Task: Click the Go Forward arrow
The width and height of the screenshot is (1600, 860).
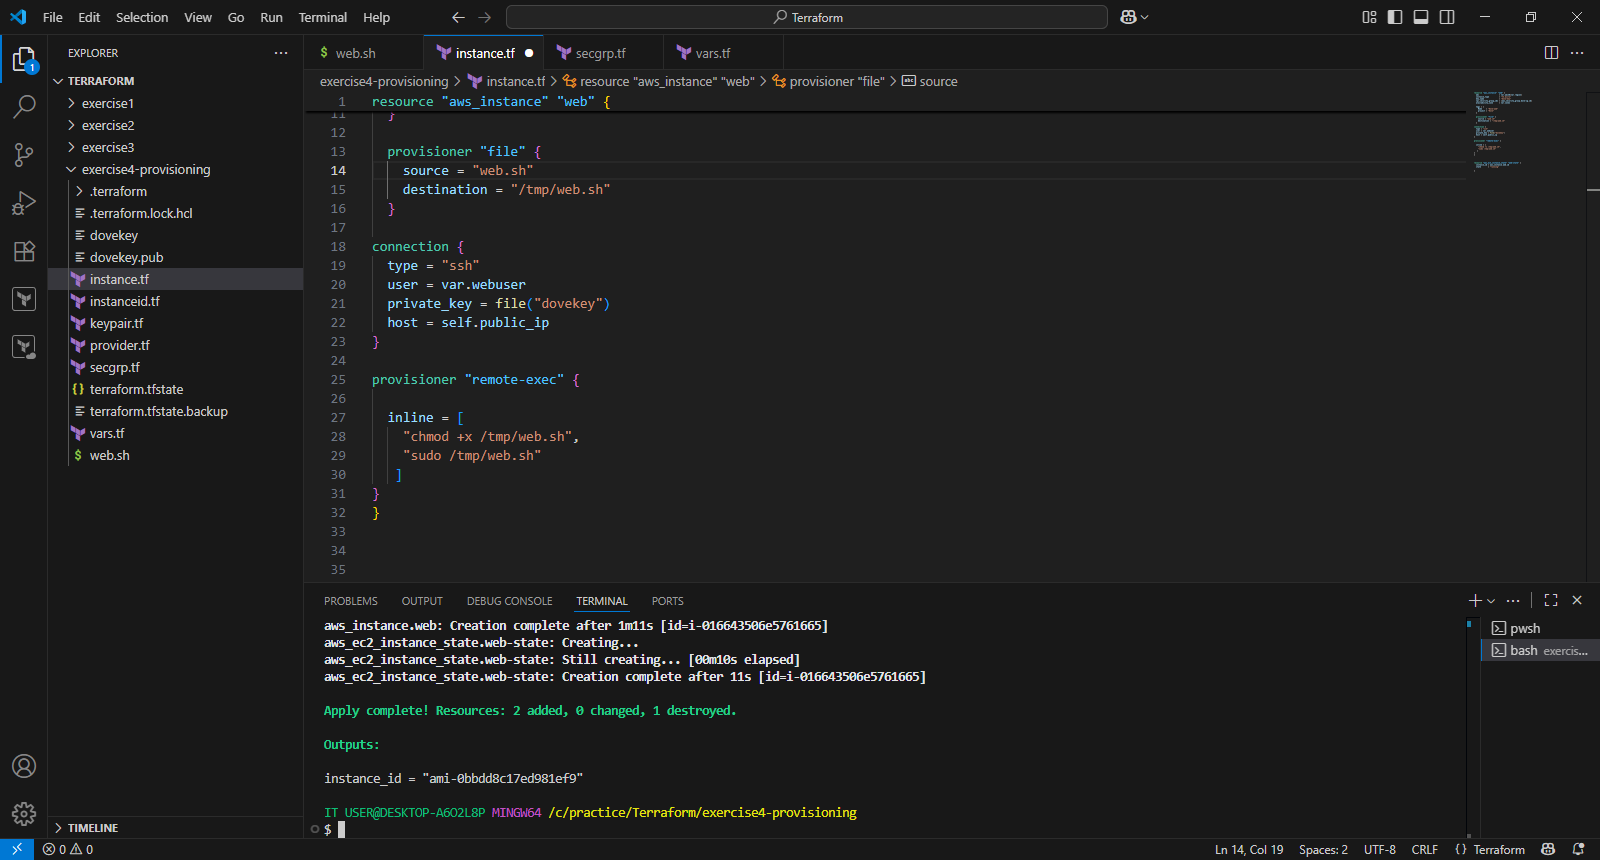Action: point(485,17)
